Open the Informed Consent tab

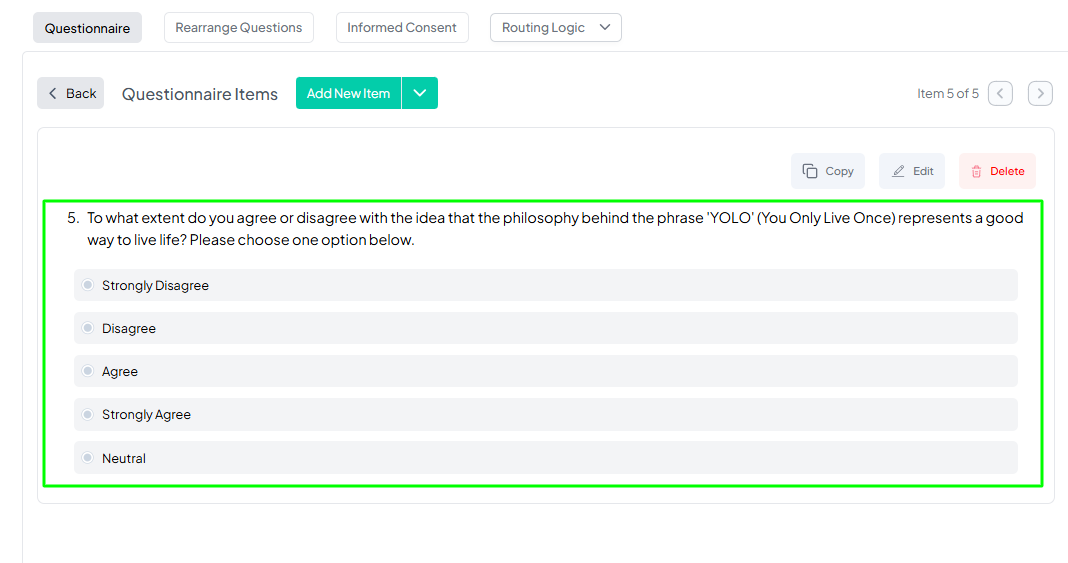point(402,28)
